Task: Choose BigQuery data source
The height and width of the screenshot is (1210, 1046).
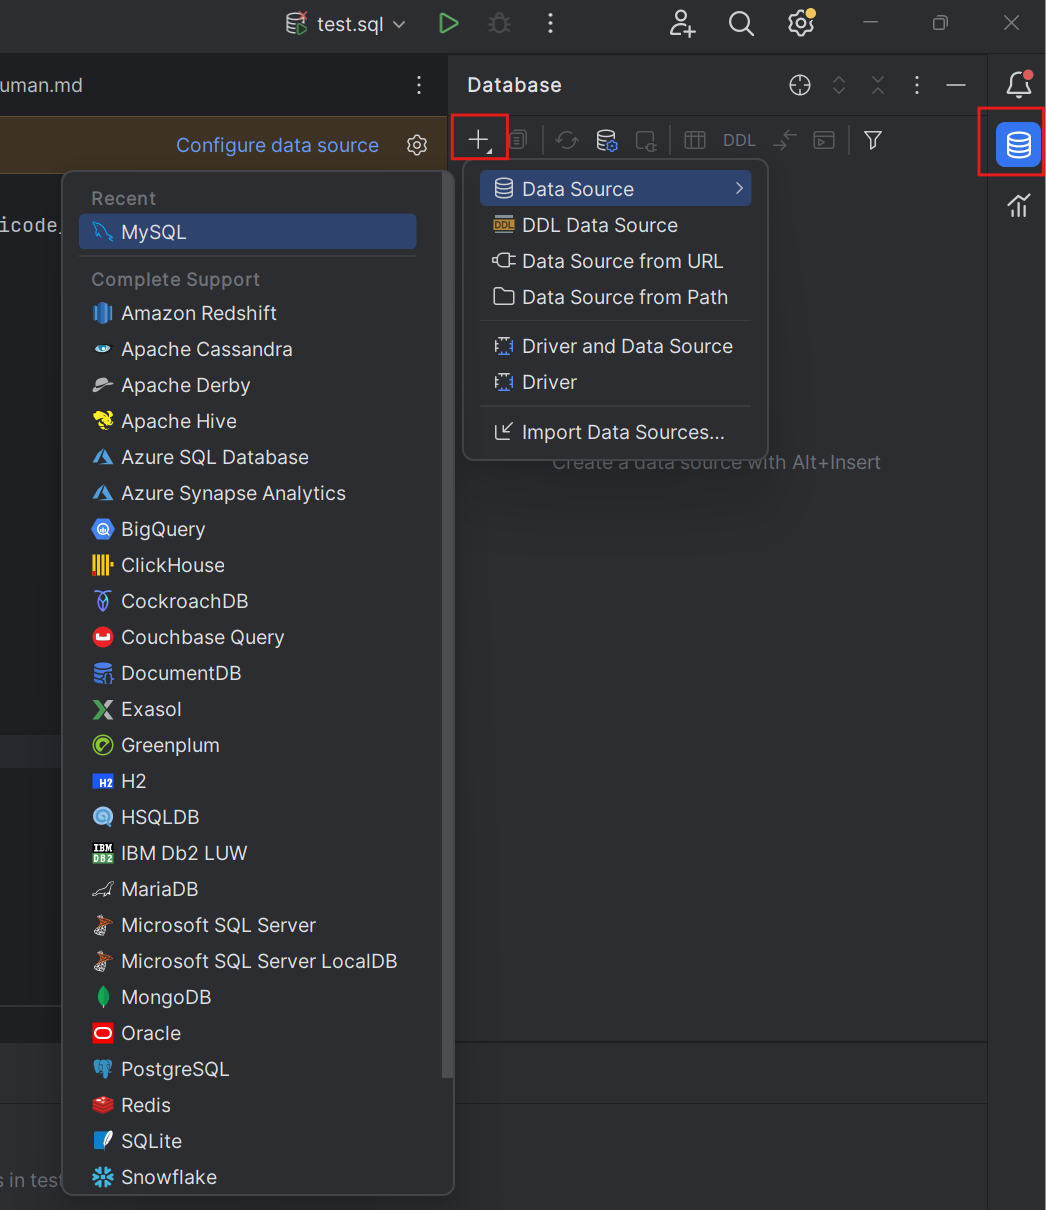Action: pyautogui.click(x=248, y=529)
